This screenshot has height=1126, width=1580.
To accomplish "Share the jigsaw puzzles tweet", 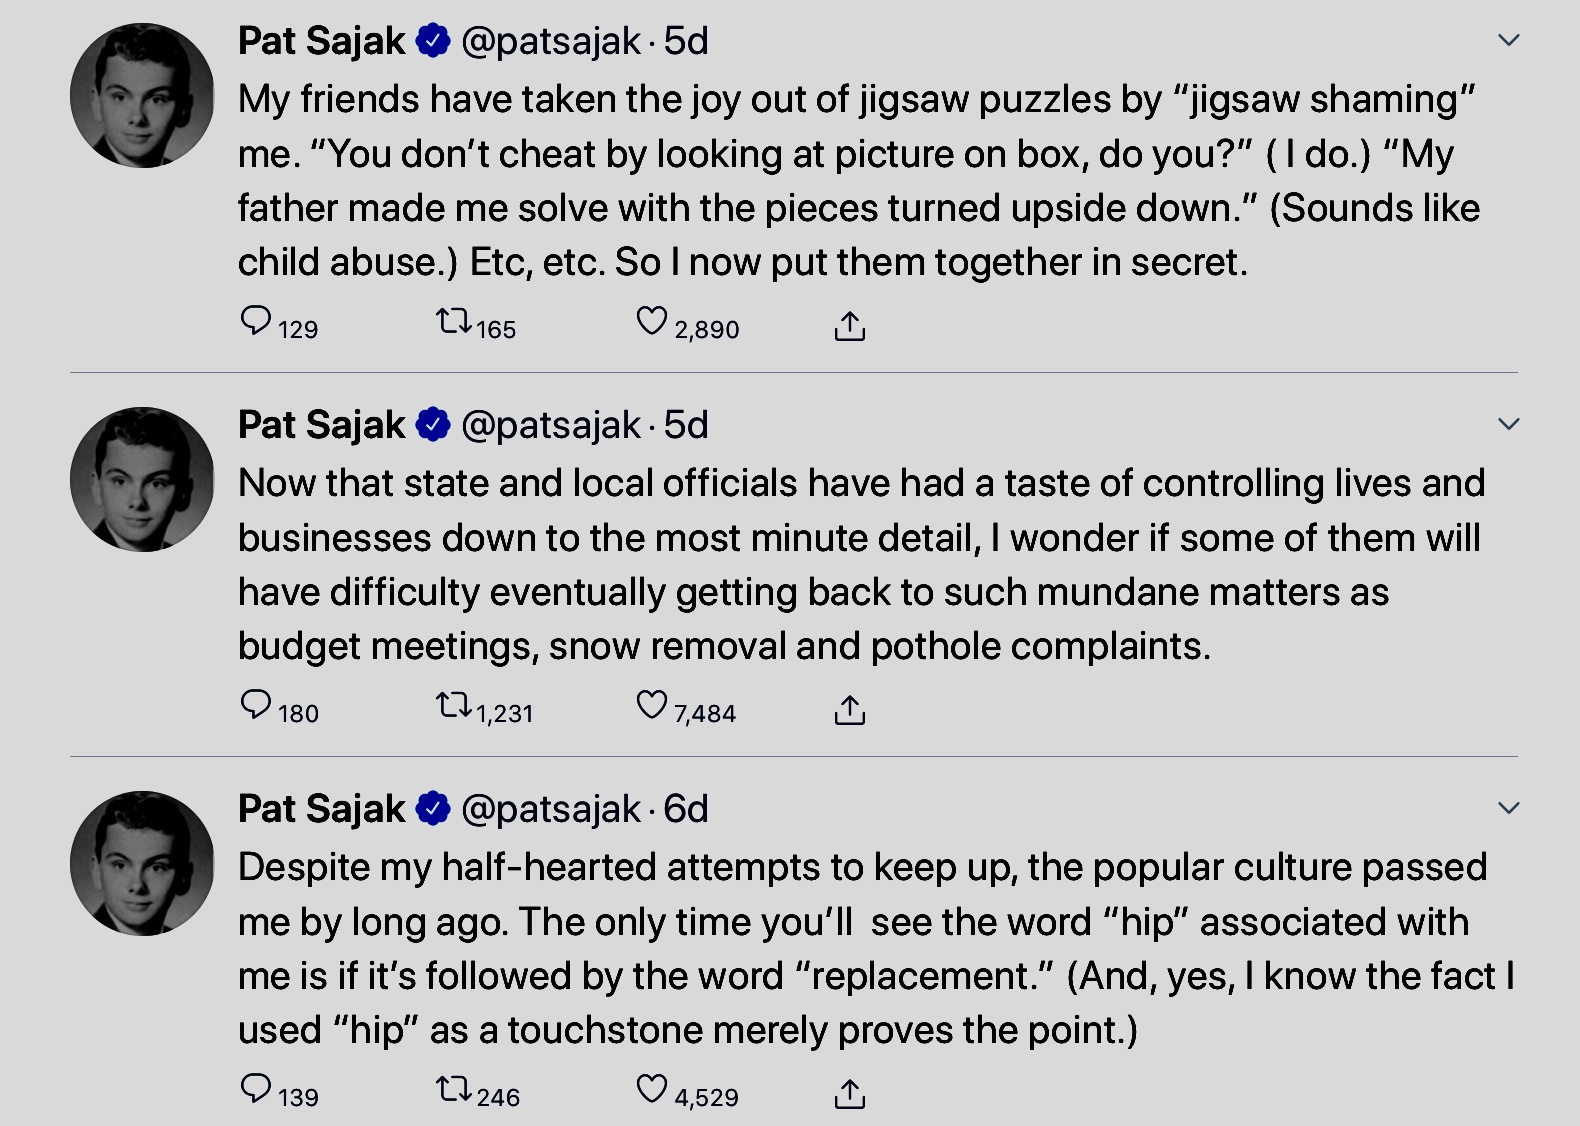I will point(849,325).
